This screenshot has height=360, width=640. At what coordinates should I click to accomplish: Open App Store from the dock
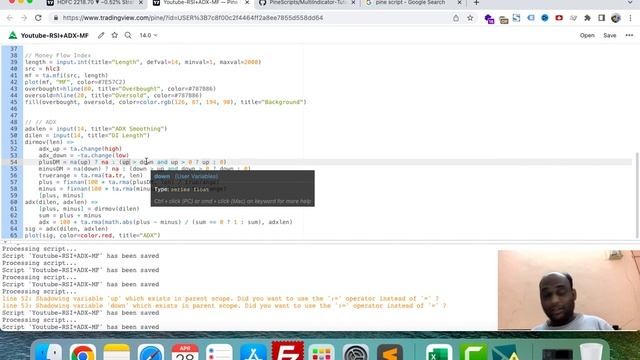[x=253, y=352]
